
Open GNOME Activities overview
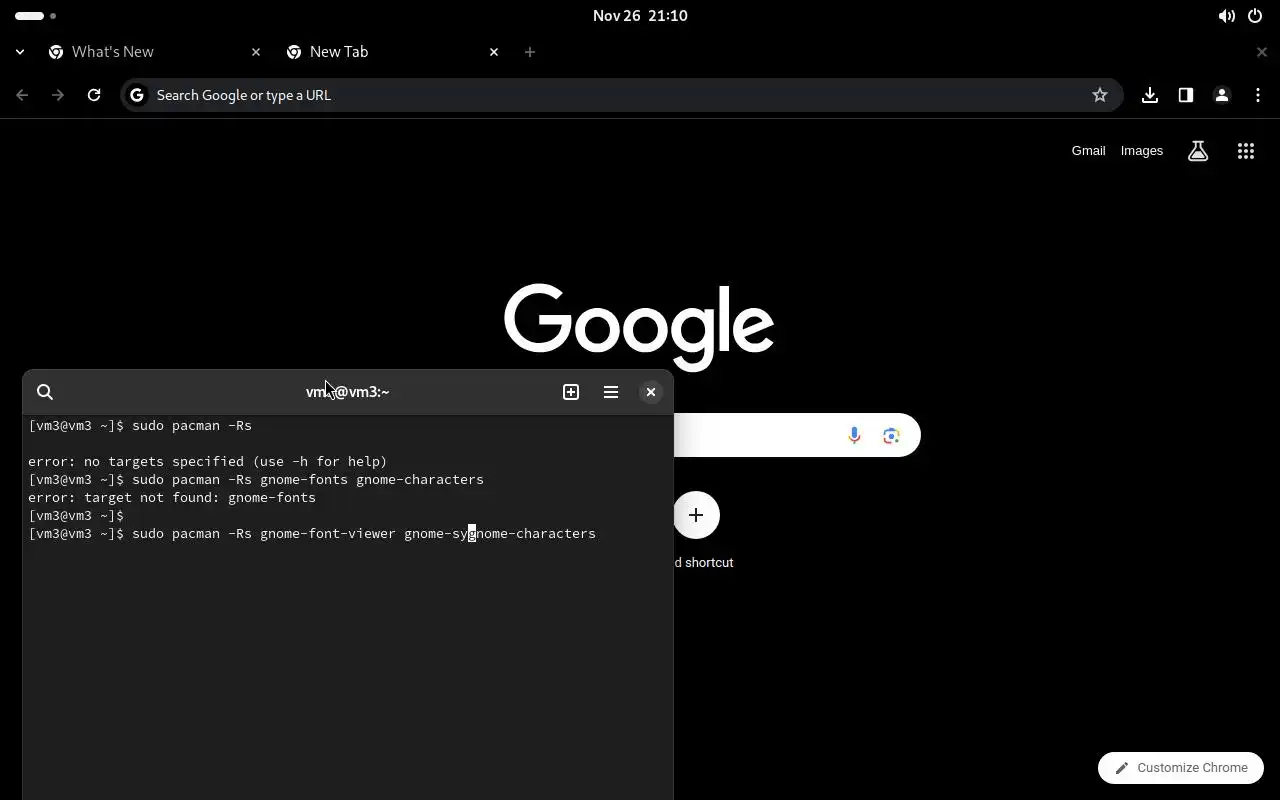coord(36,16)
